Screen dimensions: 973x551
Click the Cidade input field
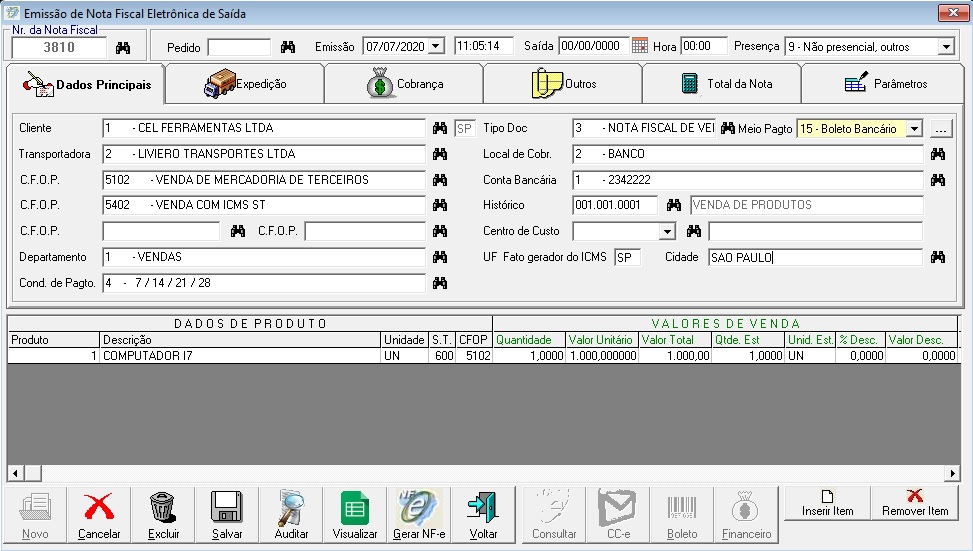[x=814, y=258]
